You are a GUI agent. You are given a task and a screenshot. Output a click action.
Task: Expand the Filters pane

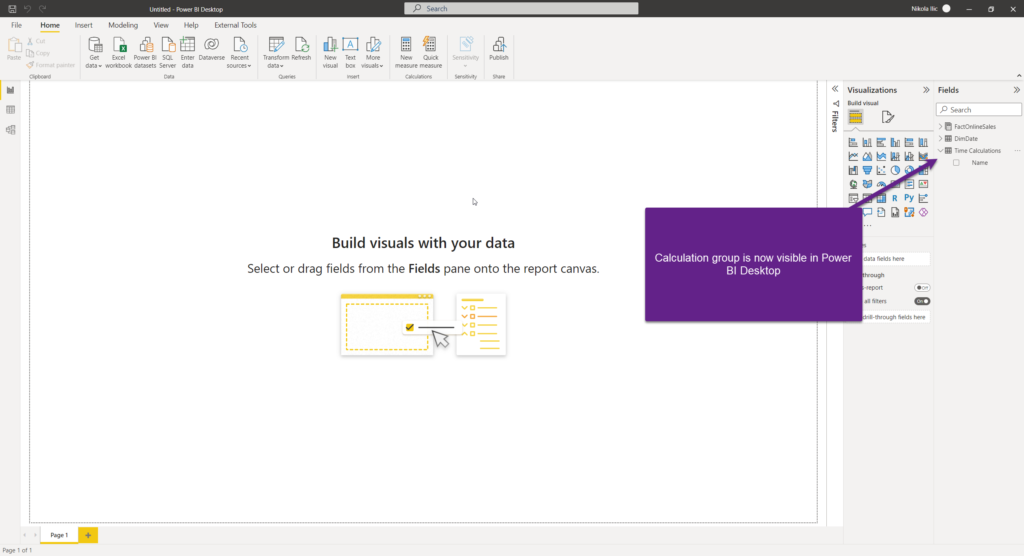(x=835, y=89)
